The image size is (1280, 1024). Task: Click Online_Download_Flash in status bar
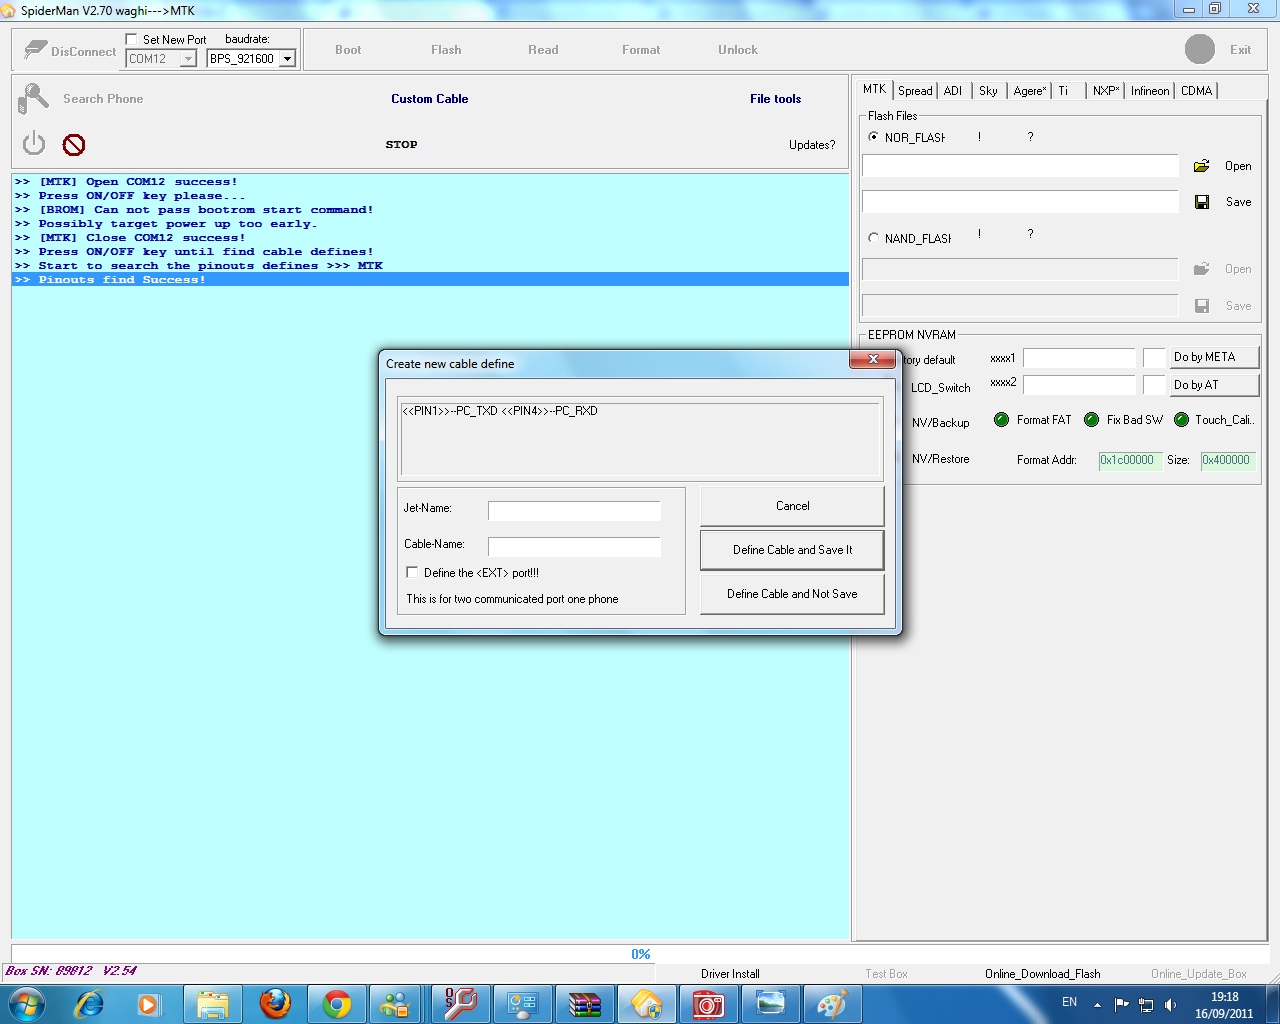(1042, 974)
